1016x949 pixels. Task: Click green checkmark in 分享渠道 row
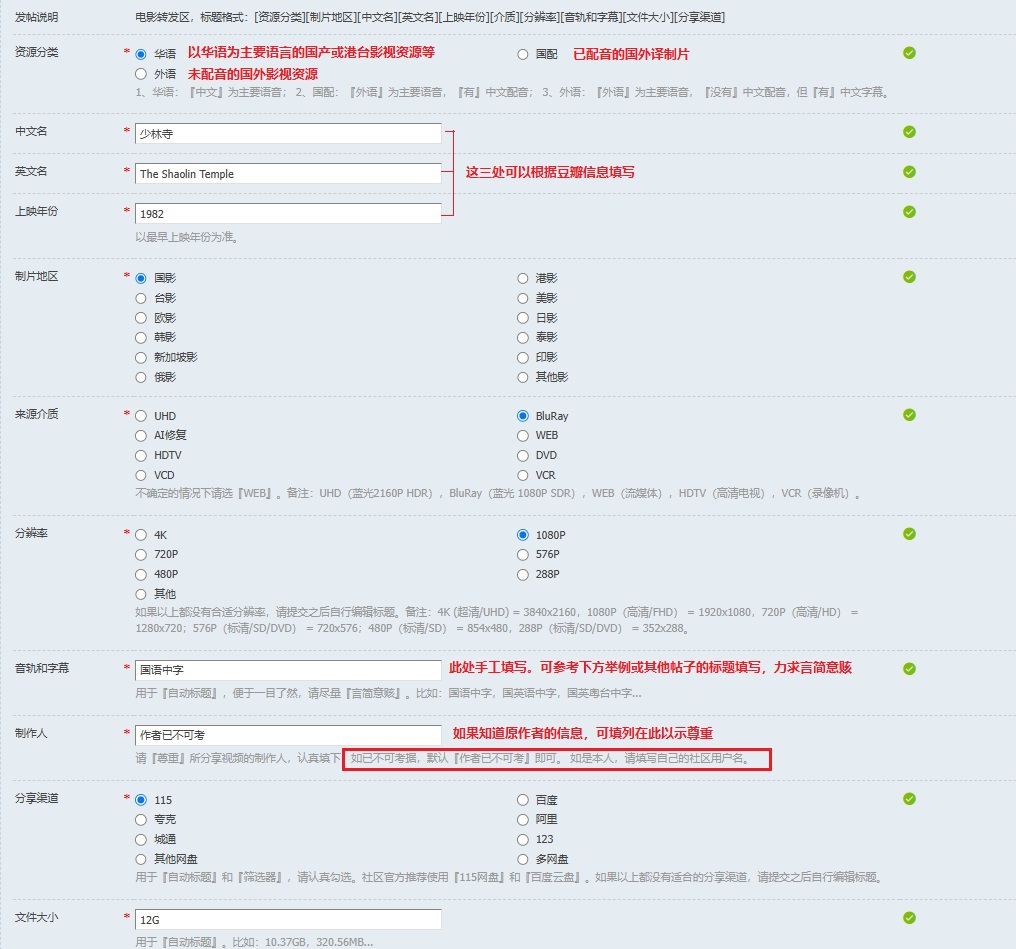(909, 799)
